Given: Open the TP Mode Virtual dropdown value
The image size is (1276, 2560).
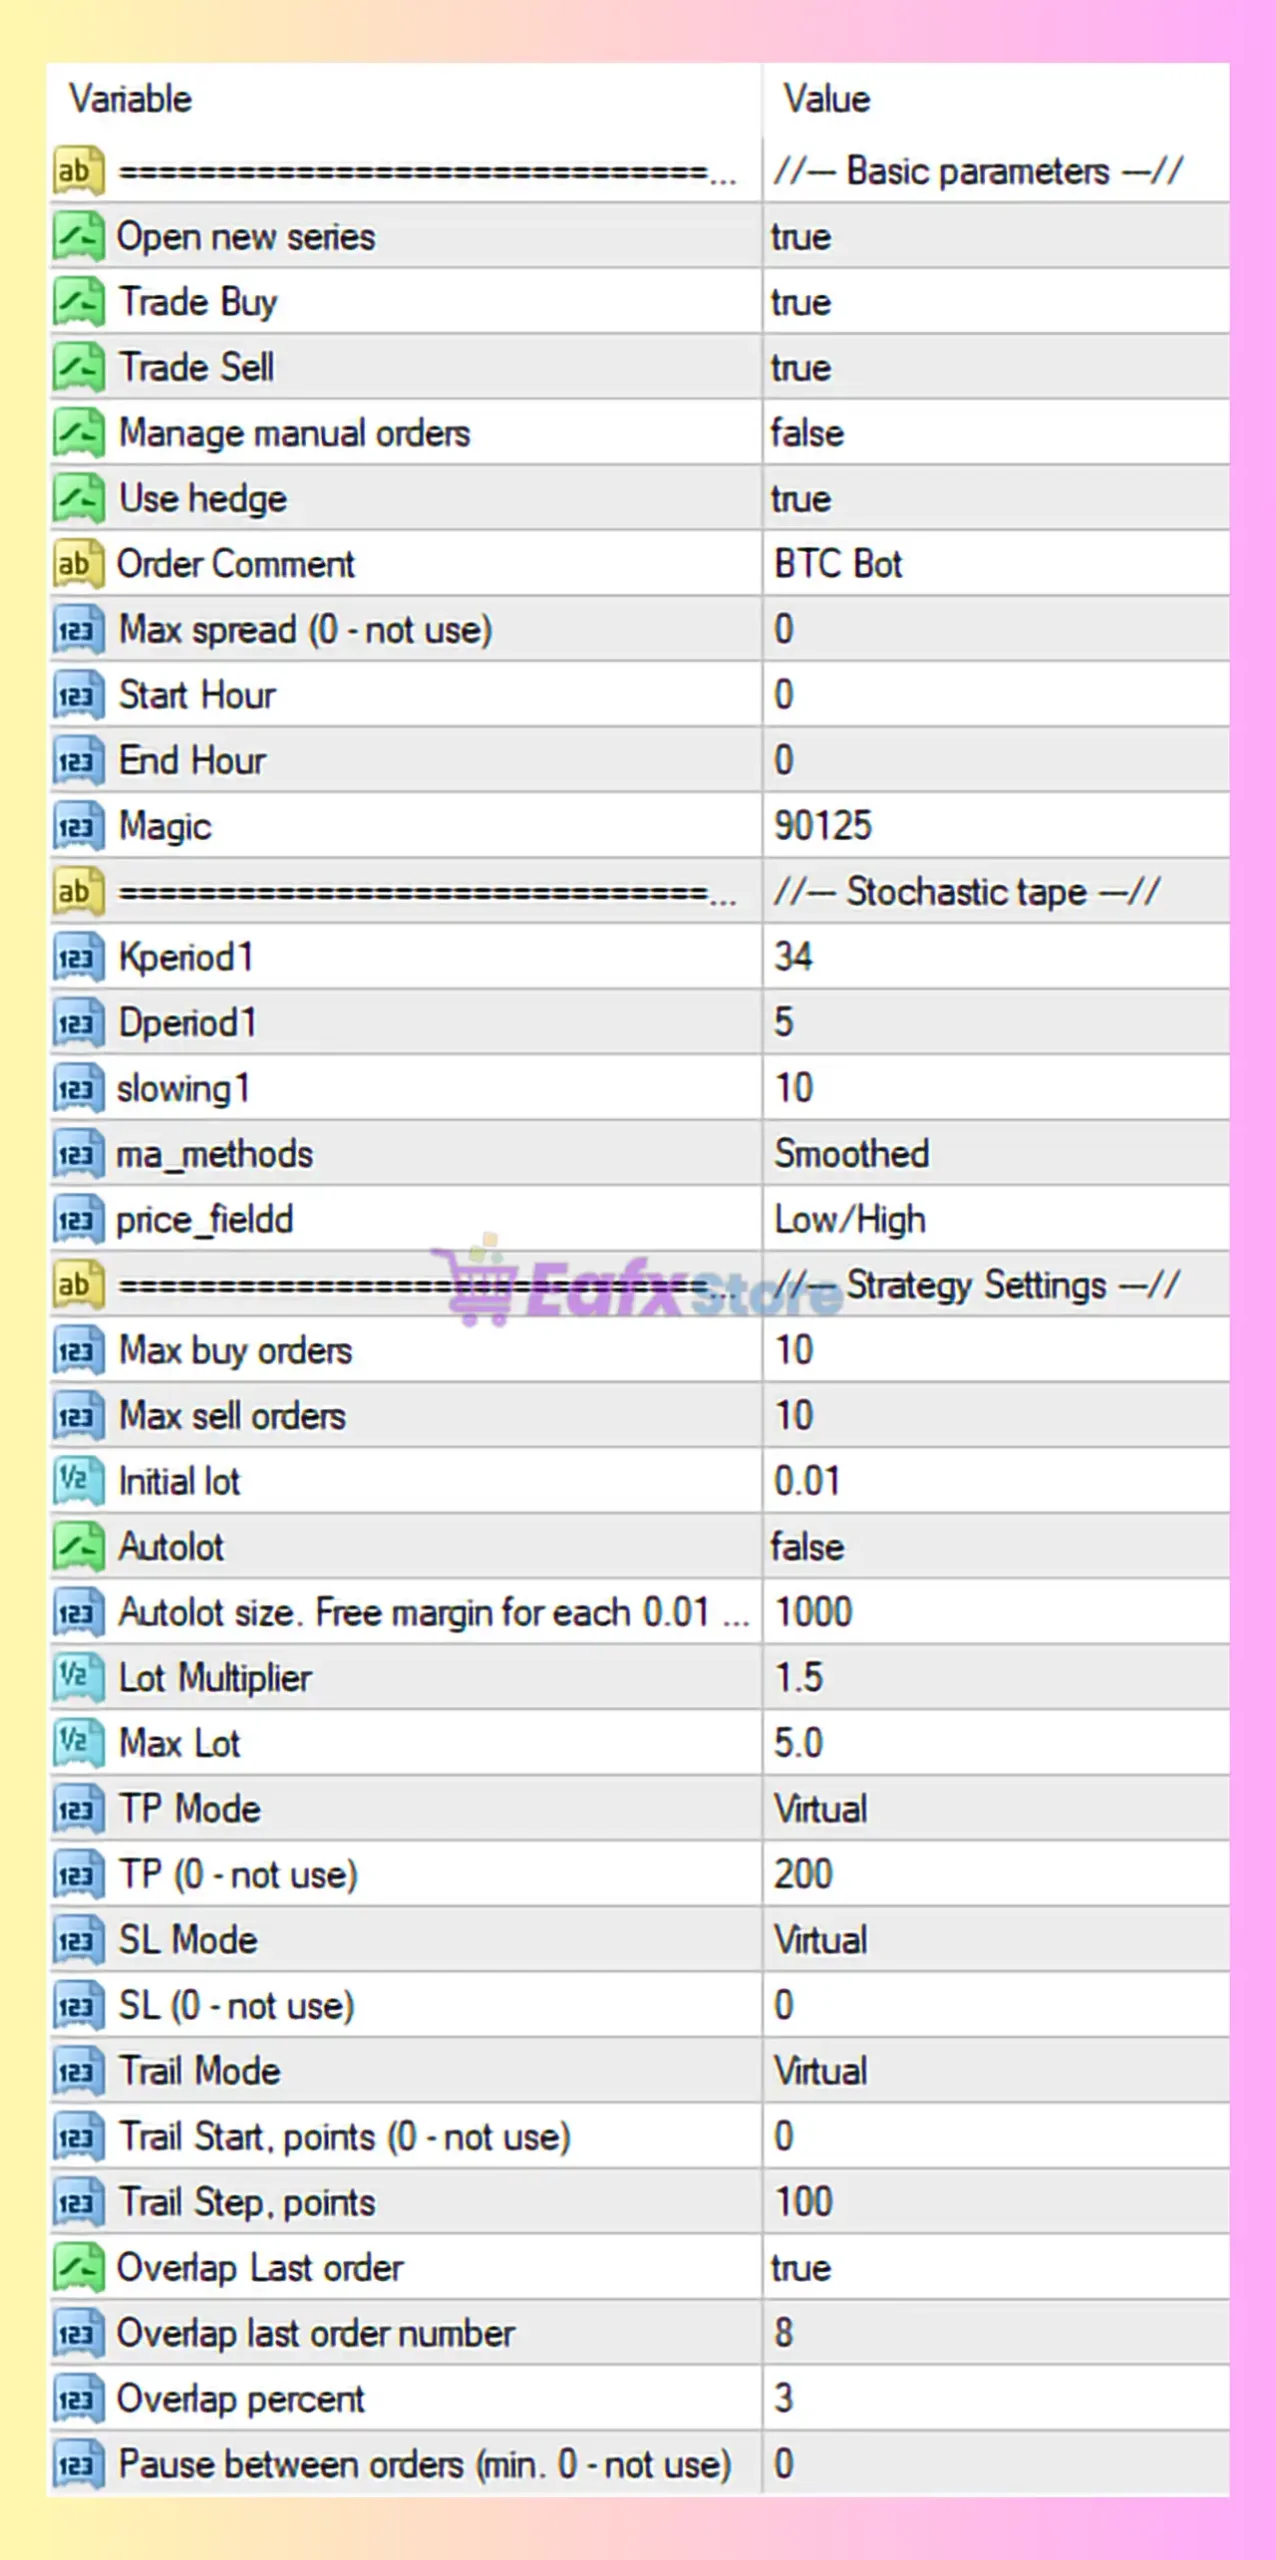Looking at the screenshot, I should pos(821,1809).
